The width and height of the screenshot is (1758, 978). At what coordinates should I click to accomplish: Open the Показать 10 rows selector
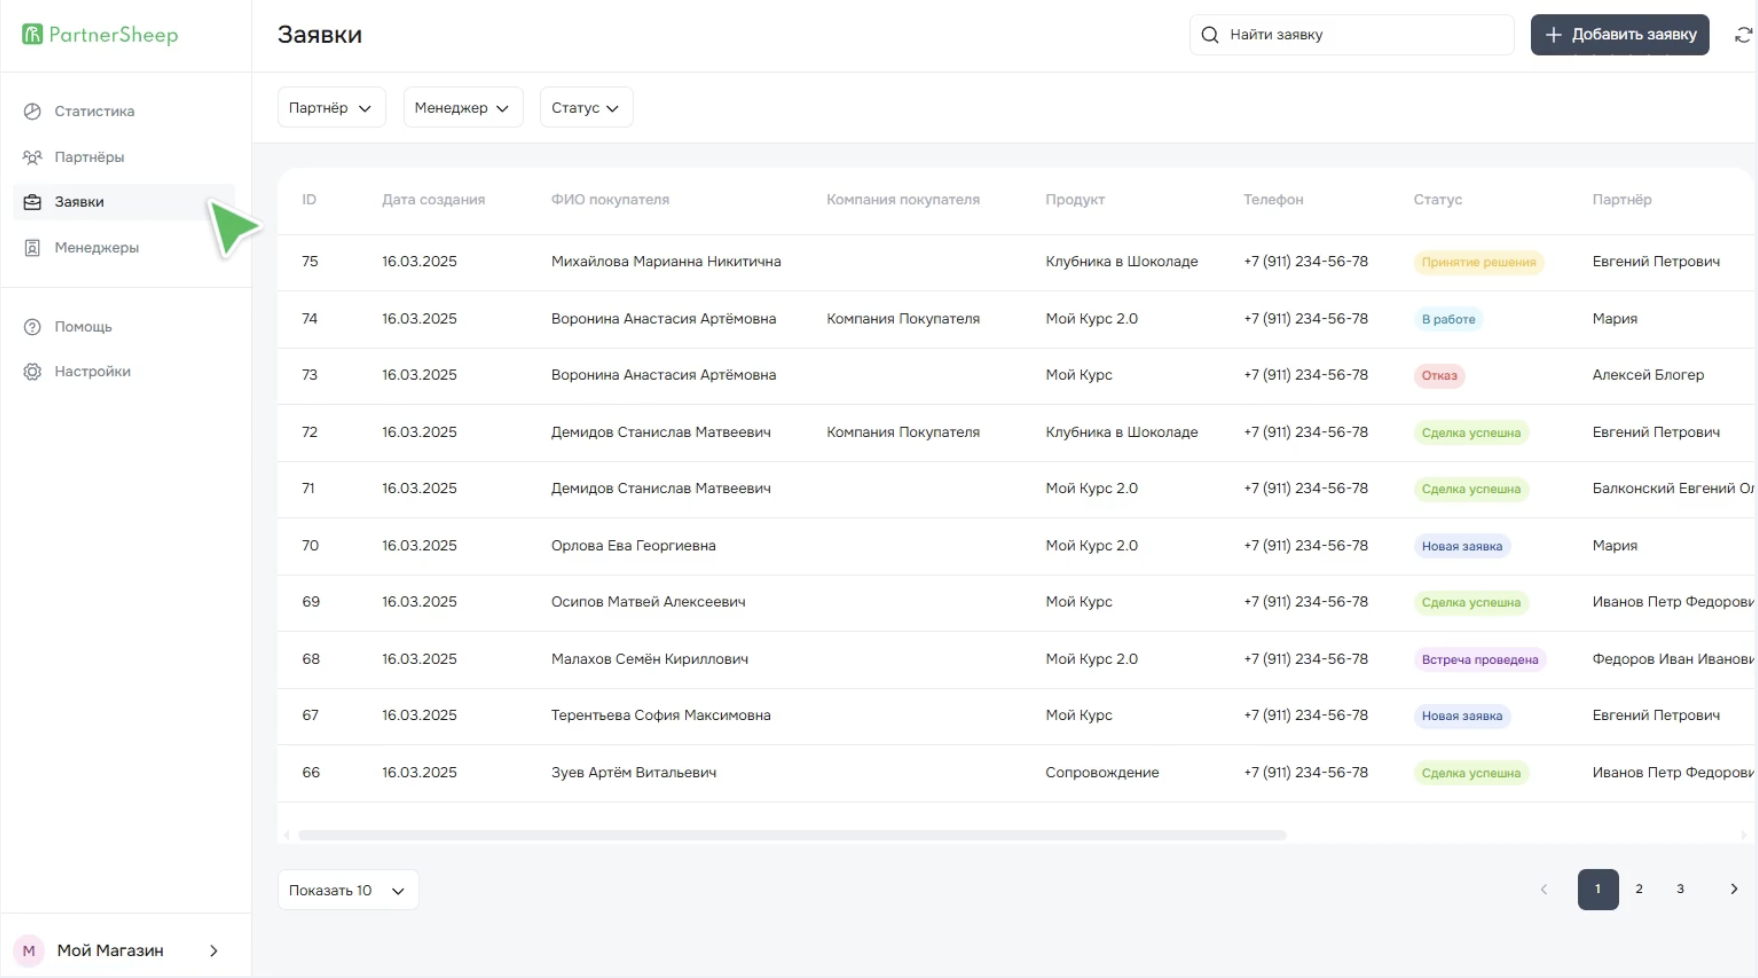coord(347,890)
